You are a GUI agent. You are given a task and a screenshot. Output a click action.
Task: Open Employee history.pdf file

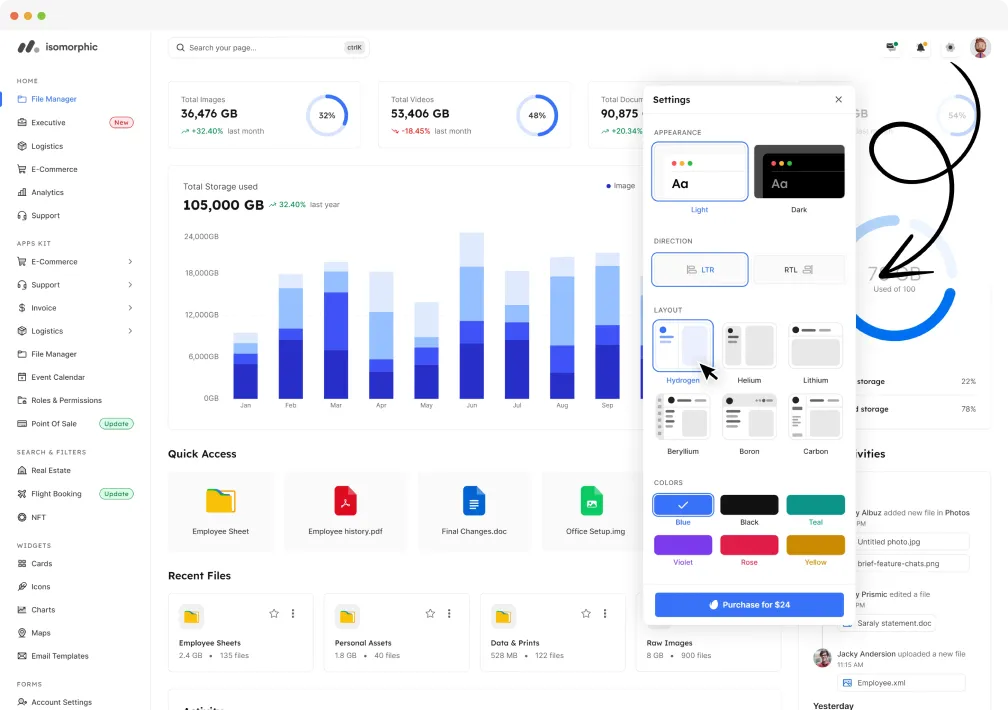(345, 512)
